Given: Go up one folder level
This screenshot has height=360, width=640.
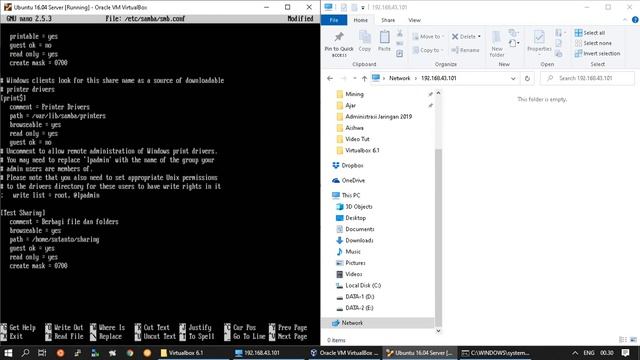Looking at the screenshot, I should click(364, 78).
